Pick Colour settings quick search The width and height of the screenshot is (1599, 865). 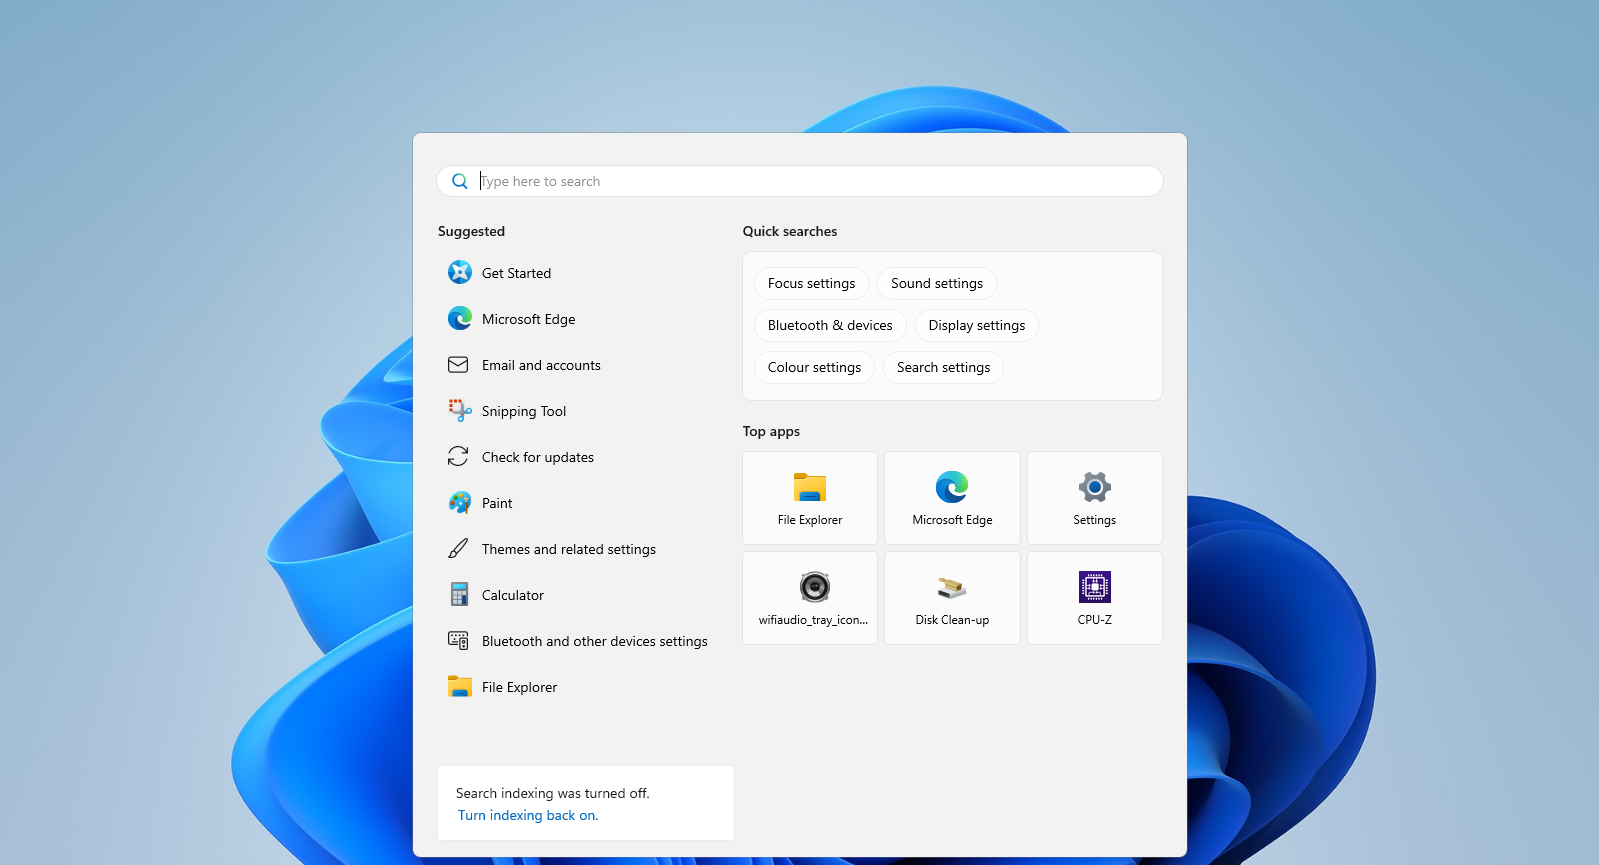click(x=814, y=367)
